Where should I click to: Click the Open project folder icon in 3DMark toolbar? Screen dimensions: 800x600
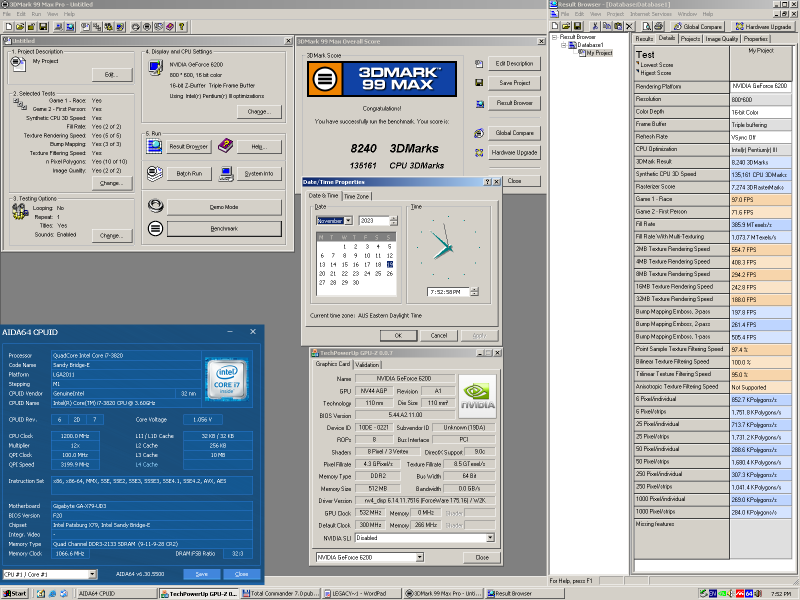pyautogui.click(x=20, y=27)
